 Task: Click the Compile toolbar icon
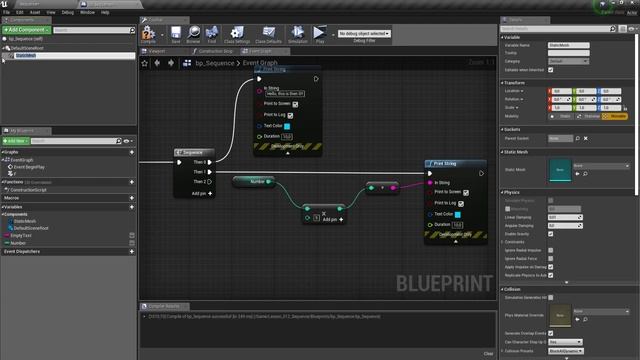pyautogui.click(x=148, y=34)
